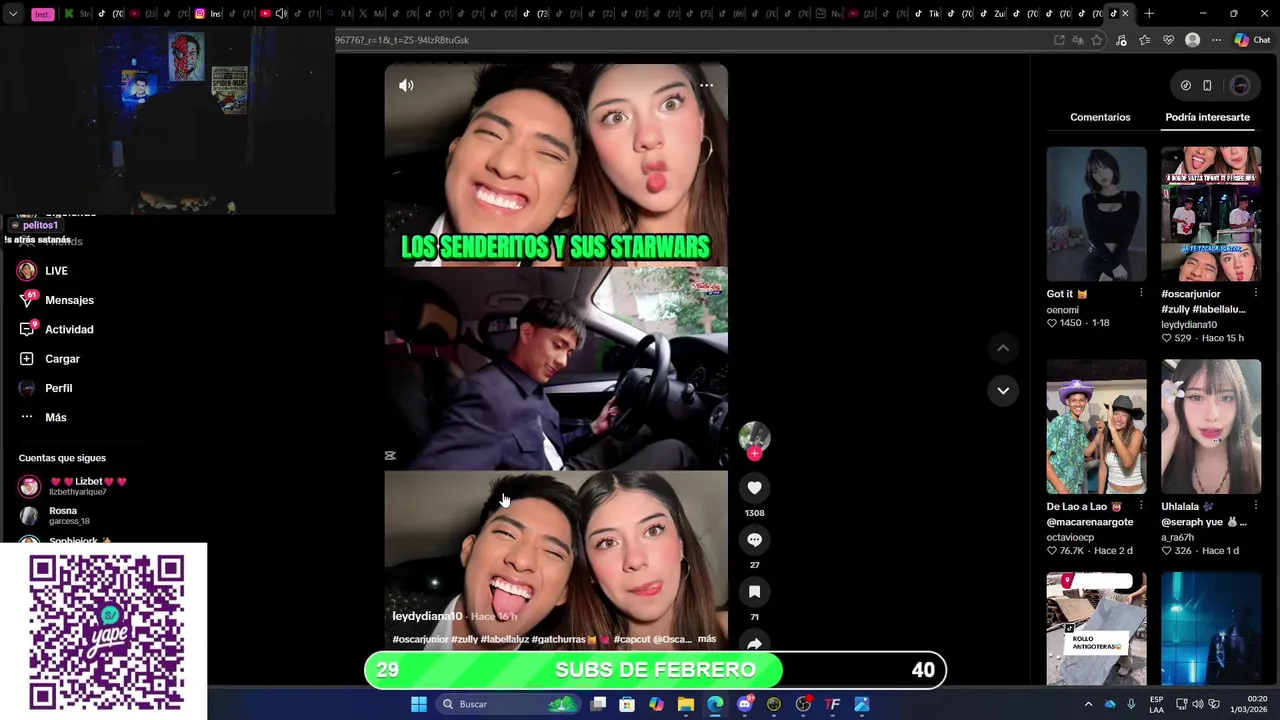Follow creator via red plus badge

pos(754,454)
